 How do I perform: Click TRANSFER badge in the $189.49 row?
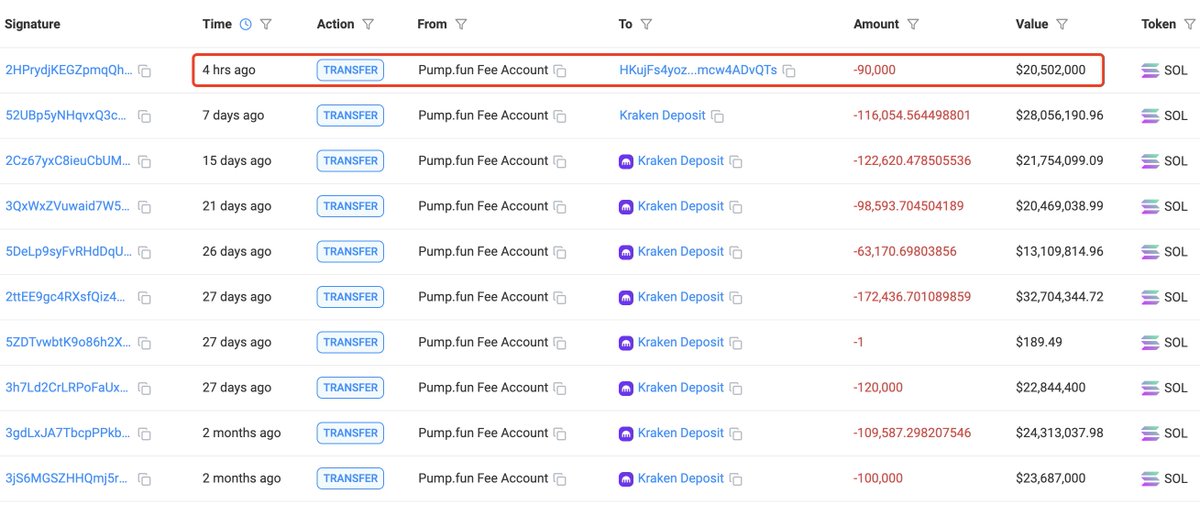[x=350, y=342]
